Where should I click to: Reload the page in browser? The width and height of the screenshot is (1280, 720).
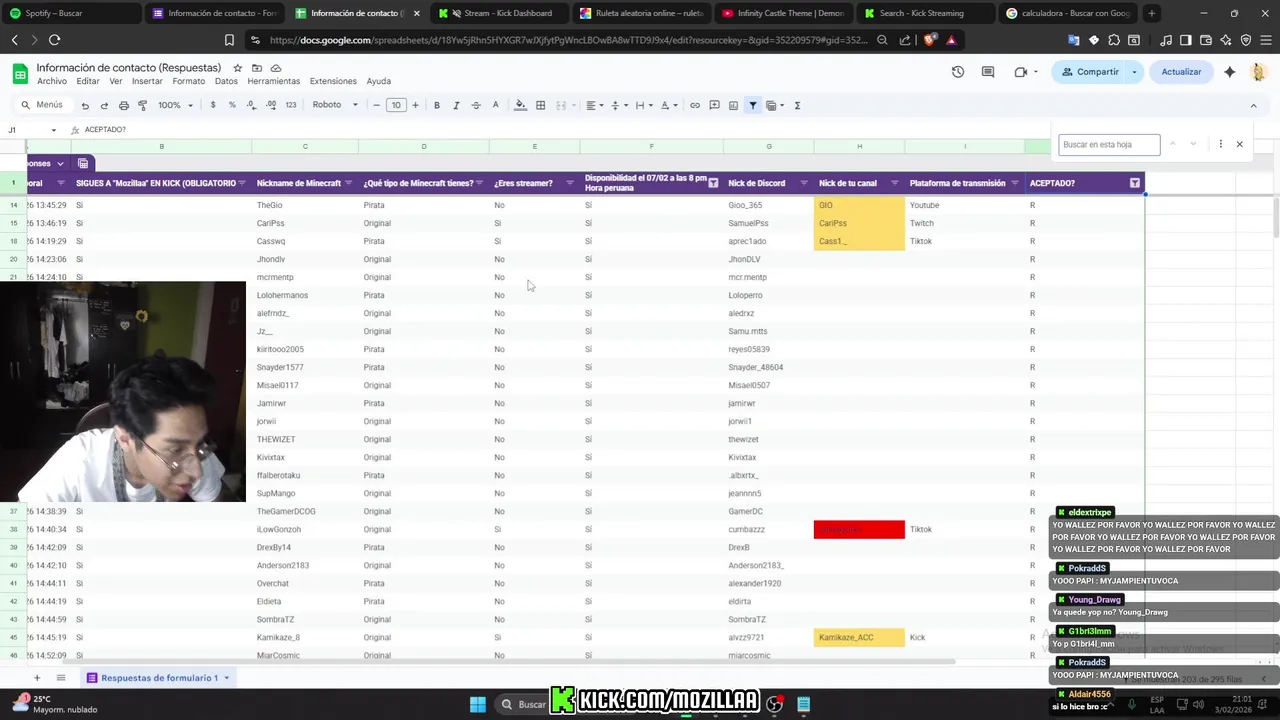[54, 40]
